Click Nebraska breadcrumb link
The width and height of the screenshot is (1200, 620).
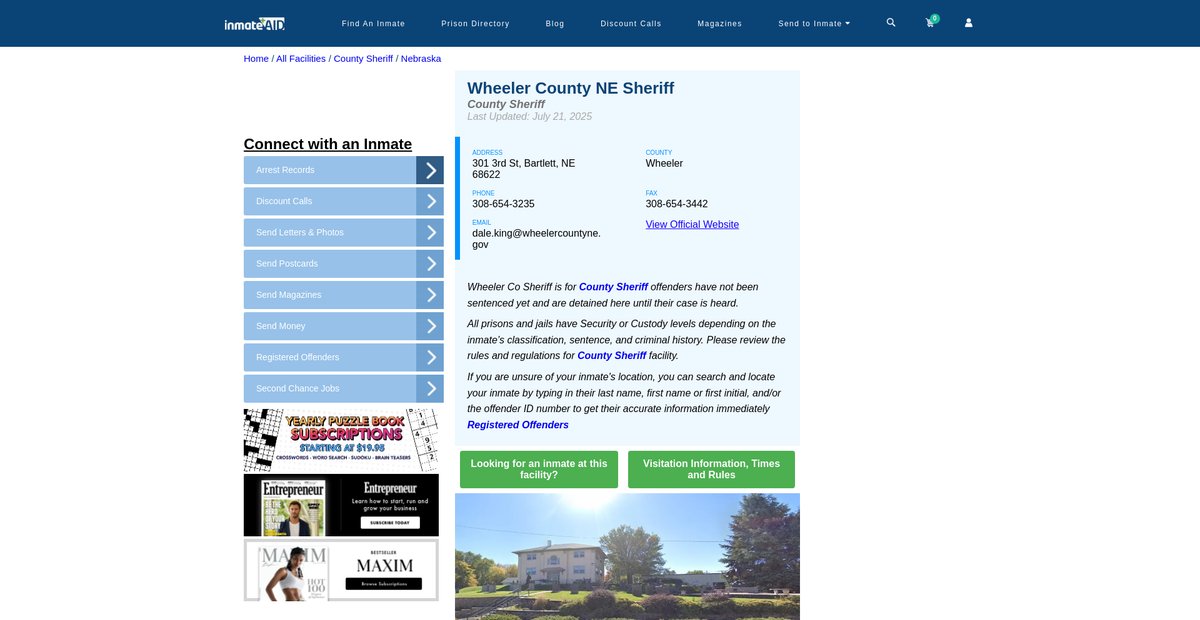click(x=421, y=59)
